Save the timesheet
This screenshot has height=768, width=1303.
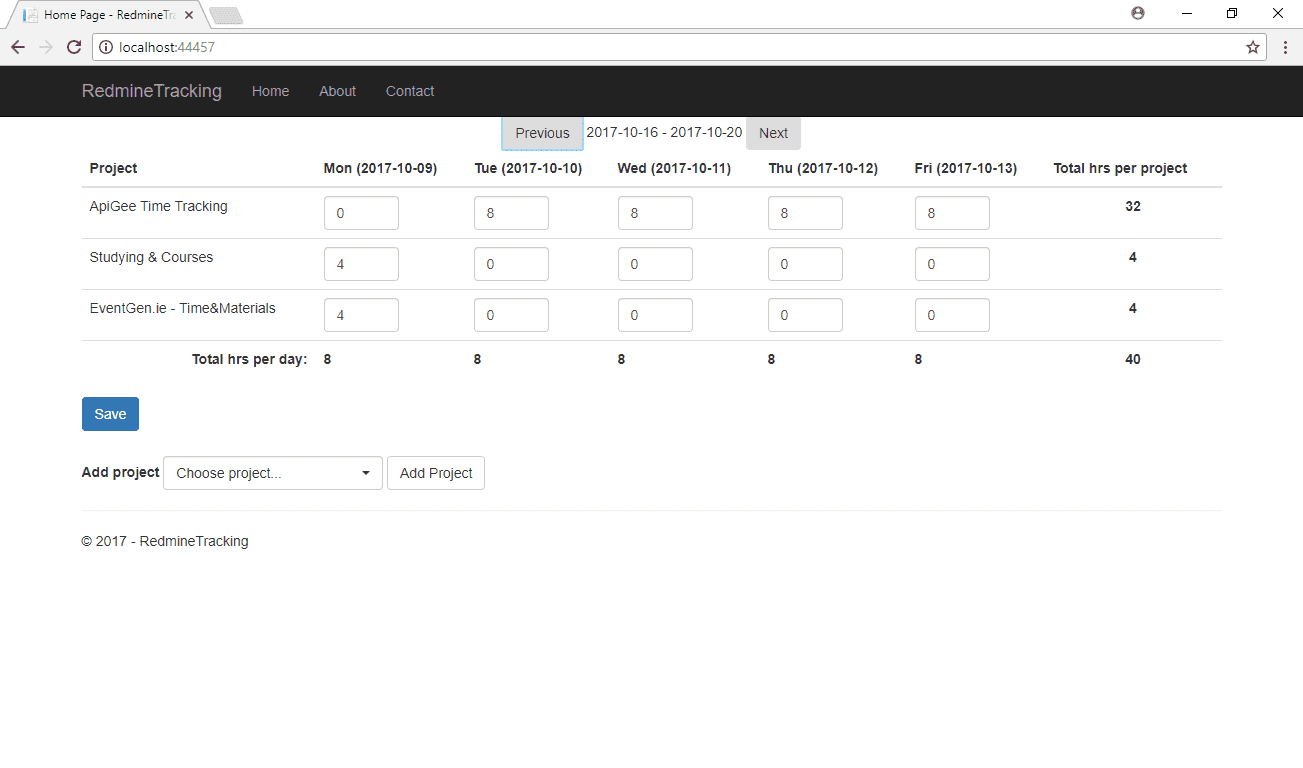tap(110, 414)
